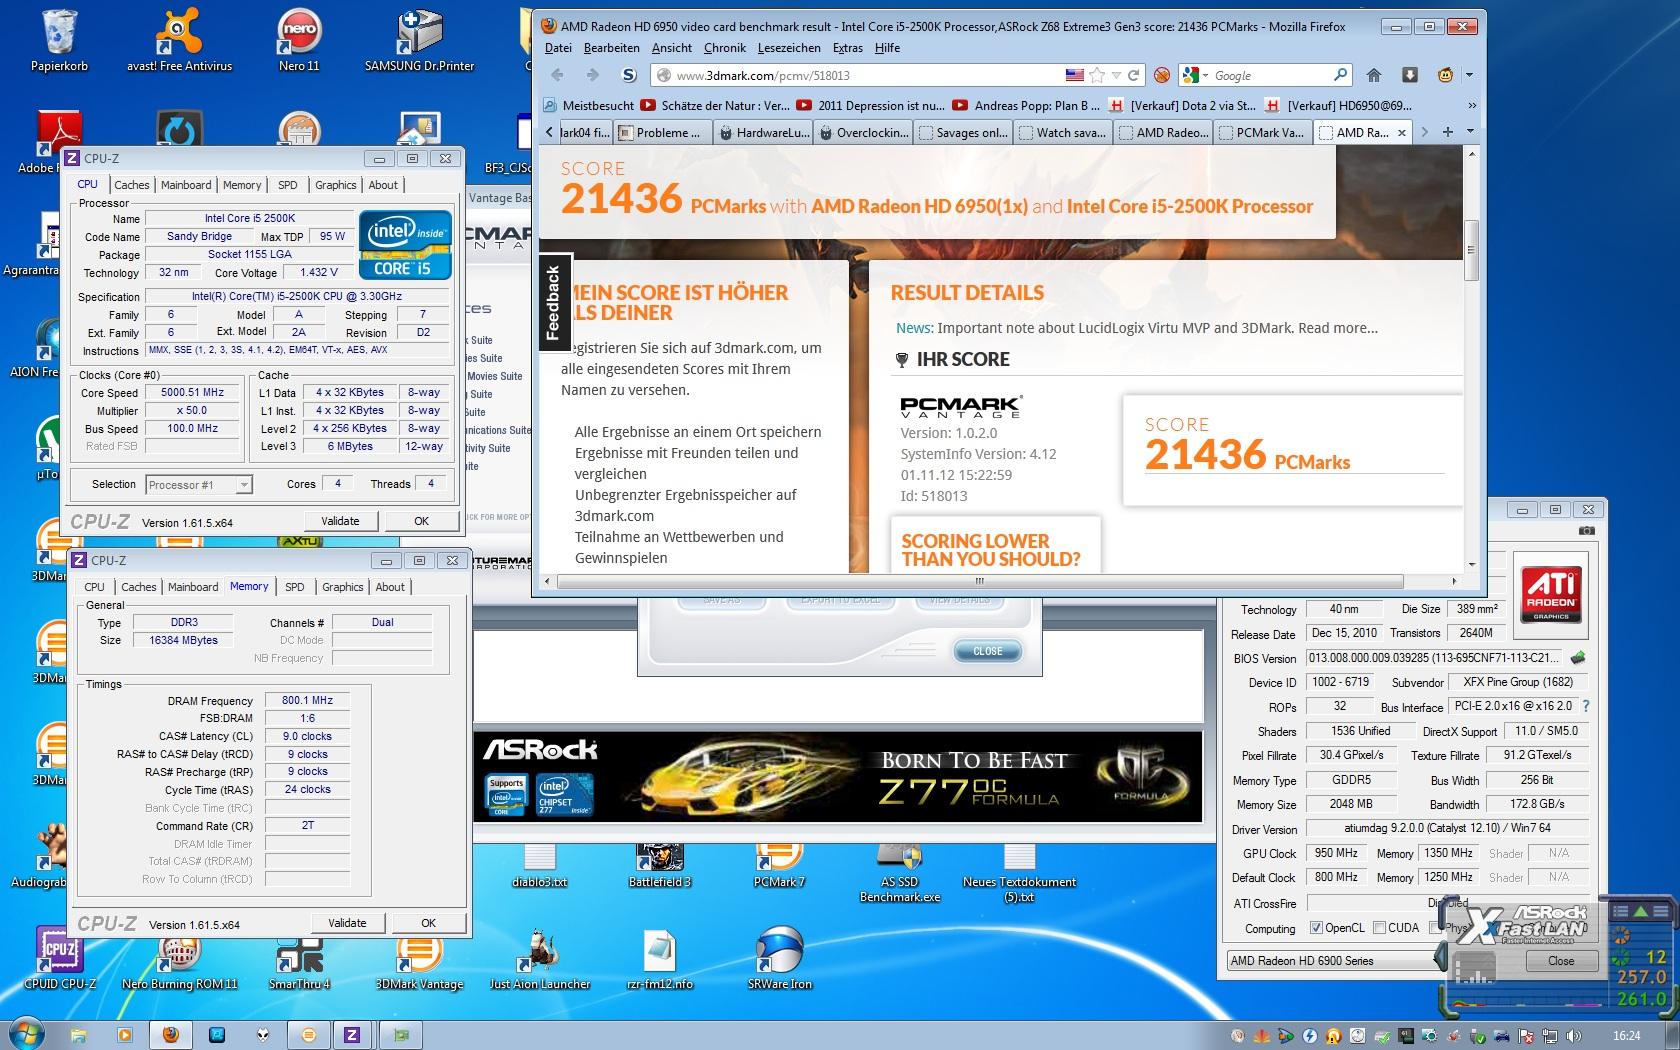Open the Firefox Chronik menu
Viewport: 1680px width, 1050px height.
pos(724,47)
